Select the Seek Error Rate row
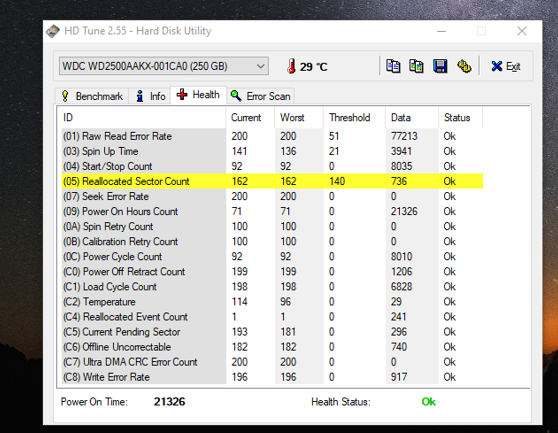The width and height of the screenshot is (558, 433). tap(272, 196)
